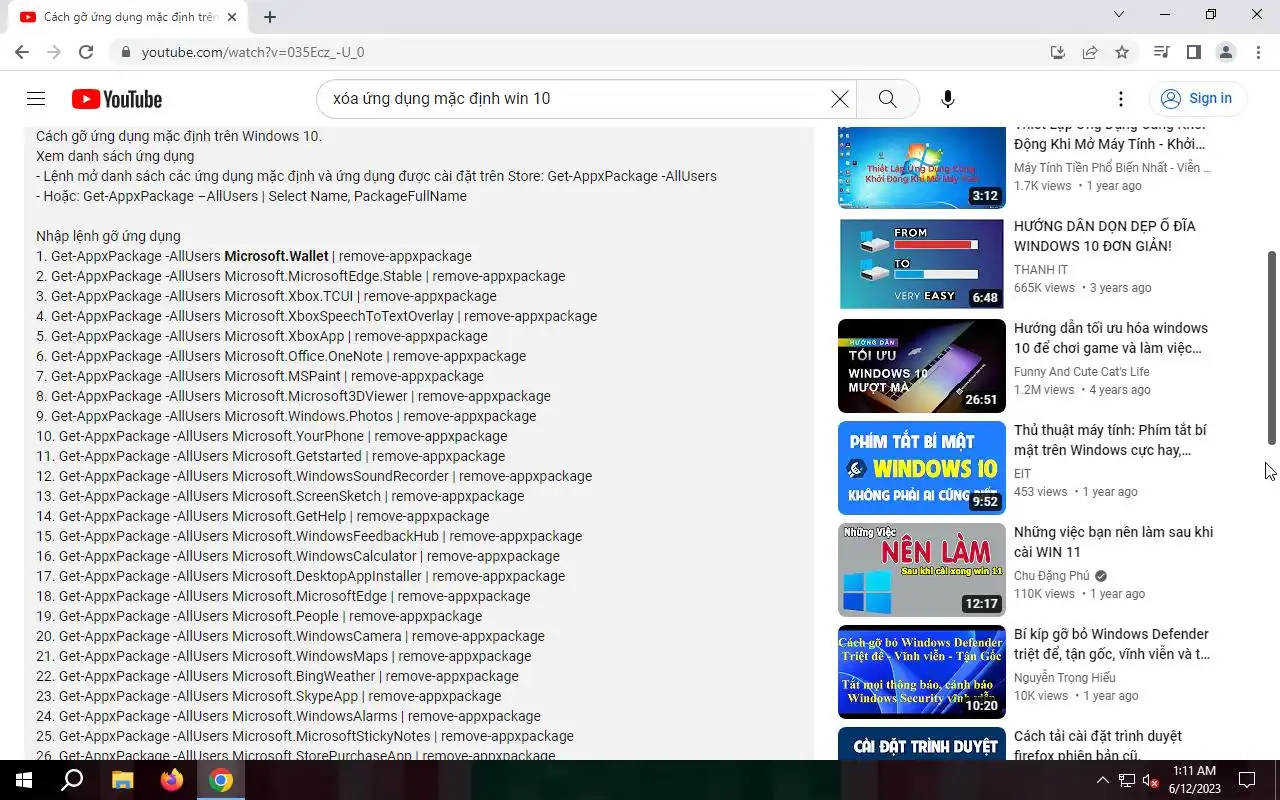
Task: Click the Microsoft.SkypeApp command line
Action: [269, 696]
